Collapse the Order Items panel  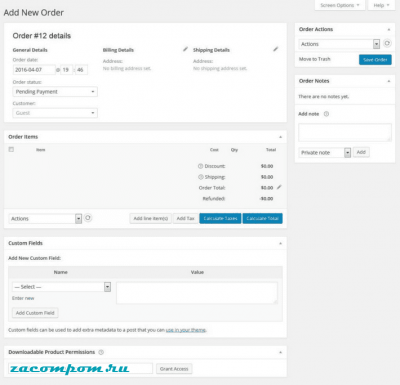[x=280, y=137]
